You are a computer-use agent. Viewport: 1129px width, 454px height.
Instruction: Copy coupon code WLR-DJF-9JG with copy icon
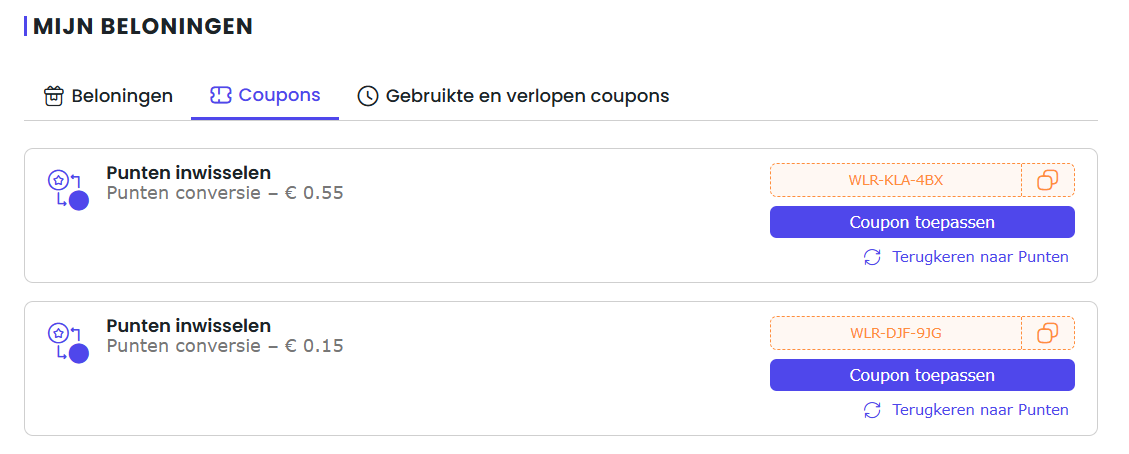coord(1048,333)
